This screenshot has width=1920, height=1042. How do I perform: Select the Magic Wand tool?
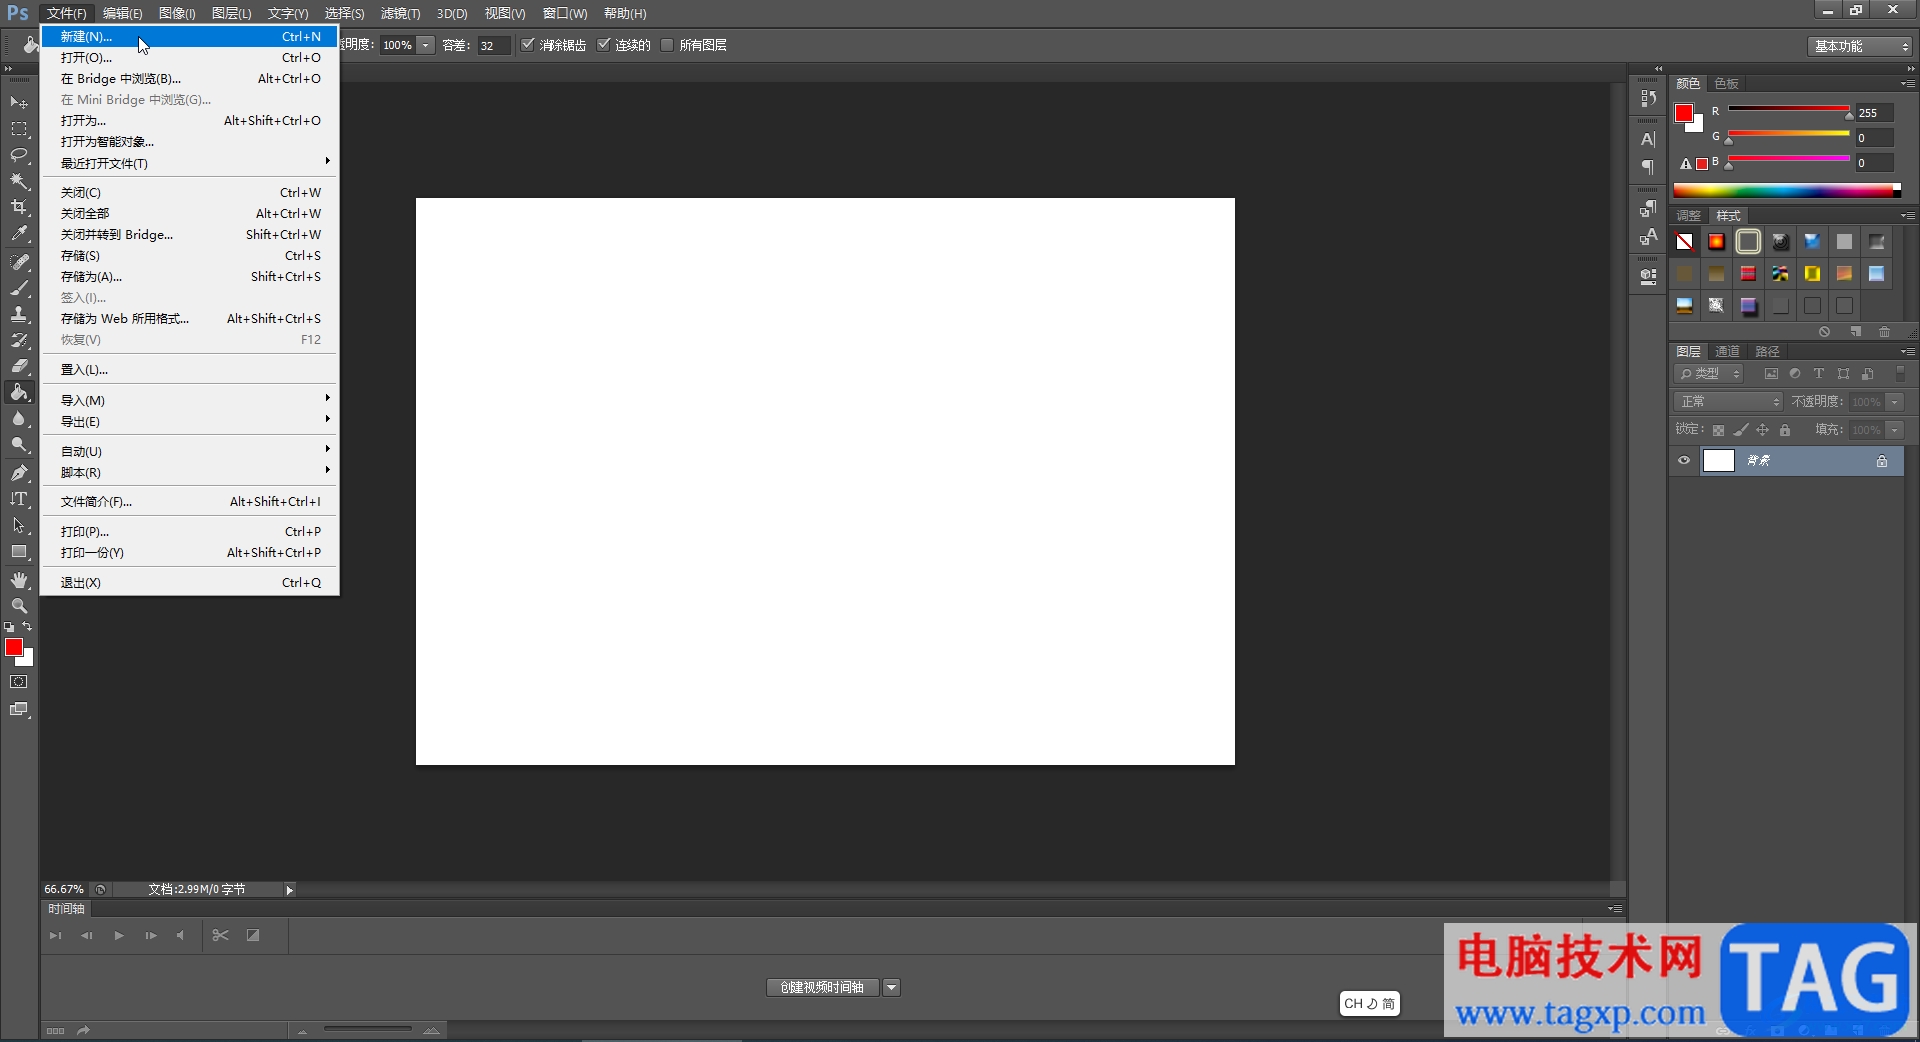[x=19, y=181]
